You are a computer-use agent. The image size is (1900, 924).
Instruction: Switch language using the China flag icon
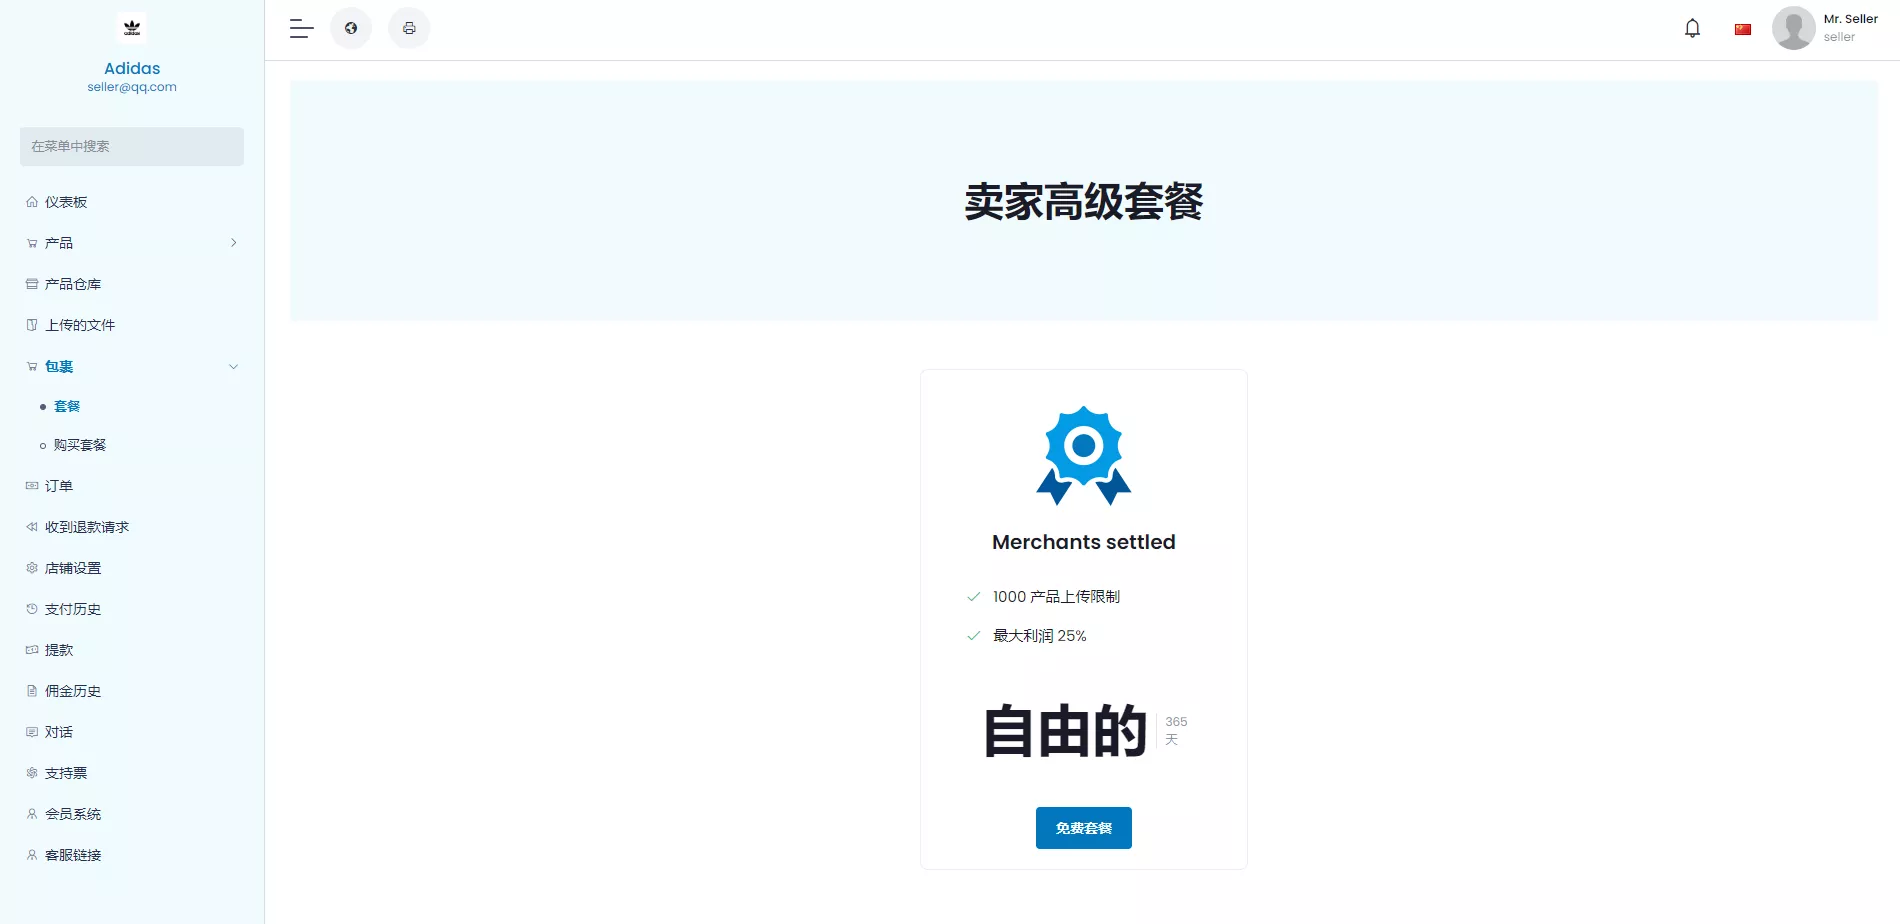click(1742, 28)
